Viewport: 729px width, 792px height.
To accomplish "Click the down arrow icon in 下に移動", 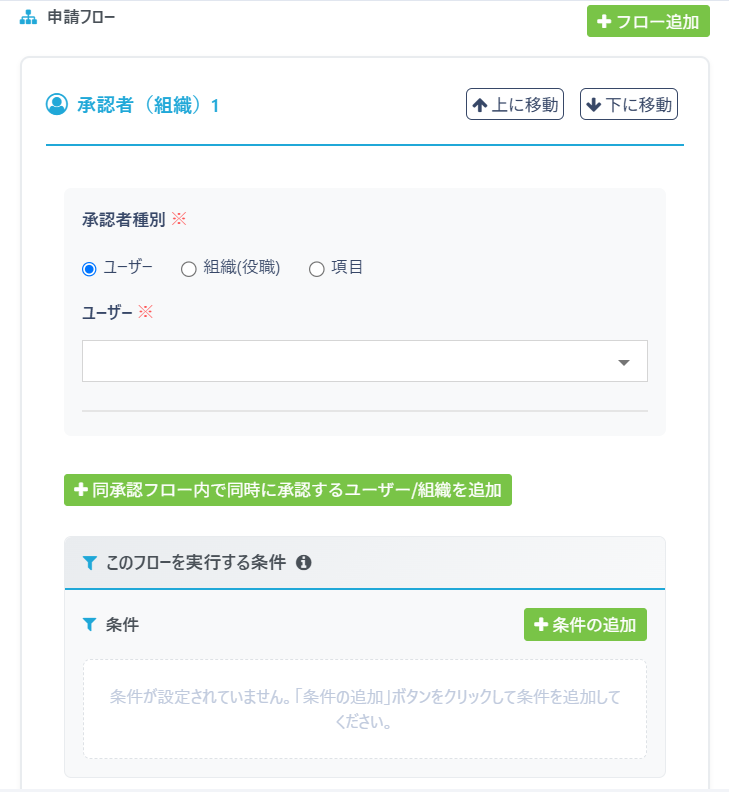I will (x=594, y=105).
